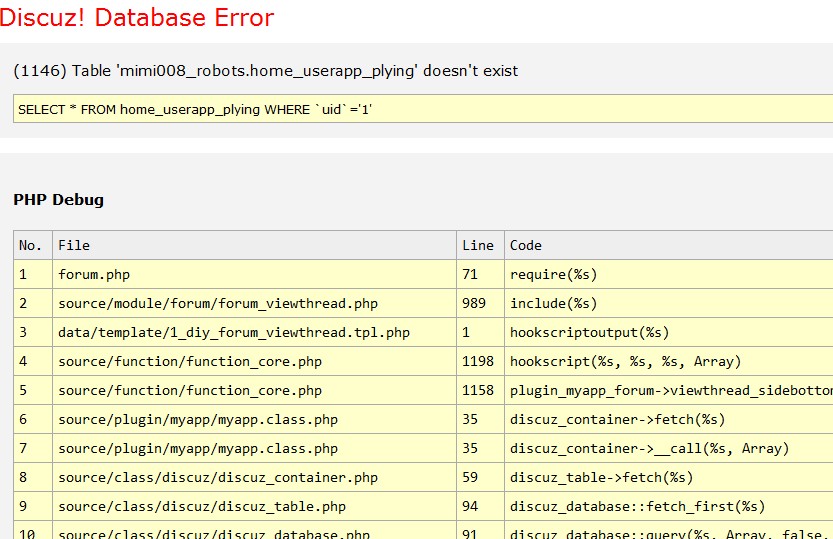Select the include(%s) code cell
Viewport: 833px width, 539px height.
669,303
